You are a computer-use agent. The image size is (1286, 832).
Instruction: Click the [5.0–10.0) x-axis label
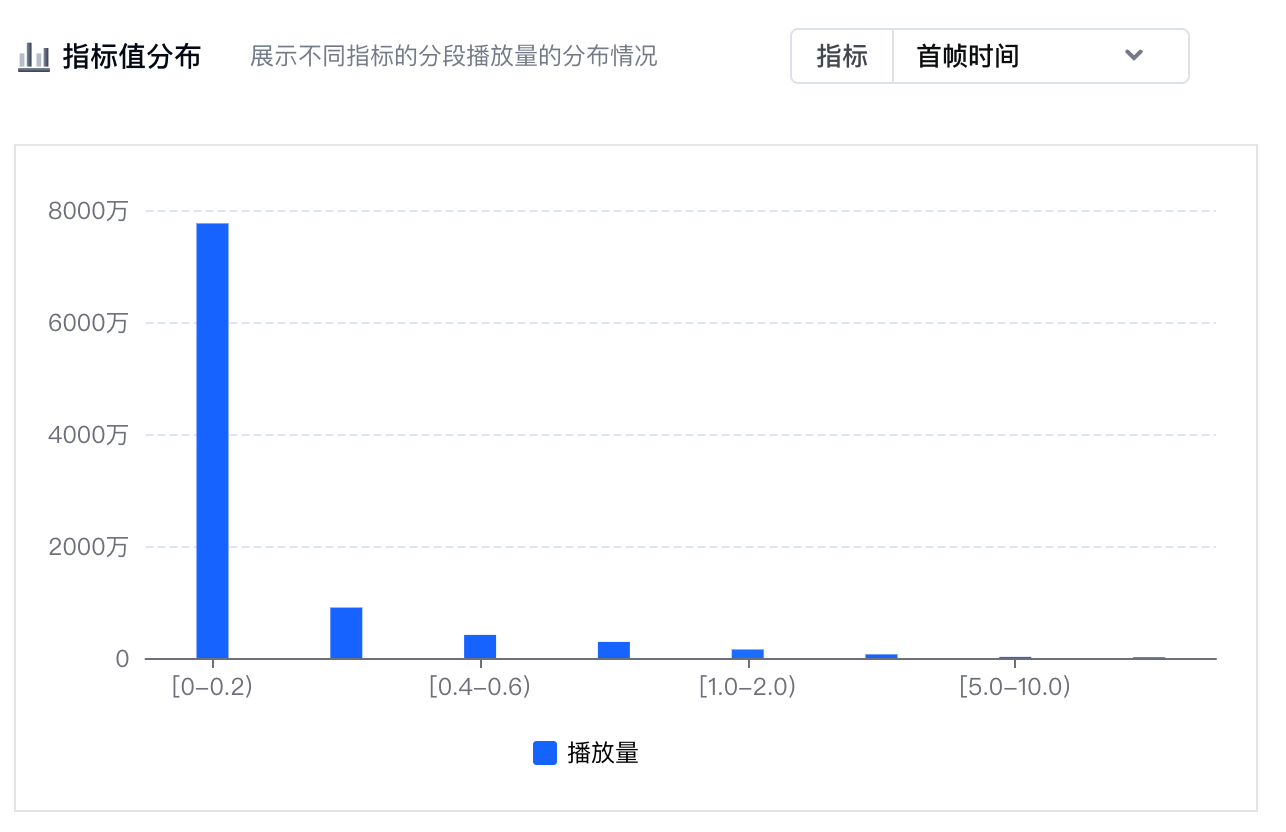(1015, 688)
